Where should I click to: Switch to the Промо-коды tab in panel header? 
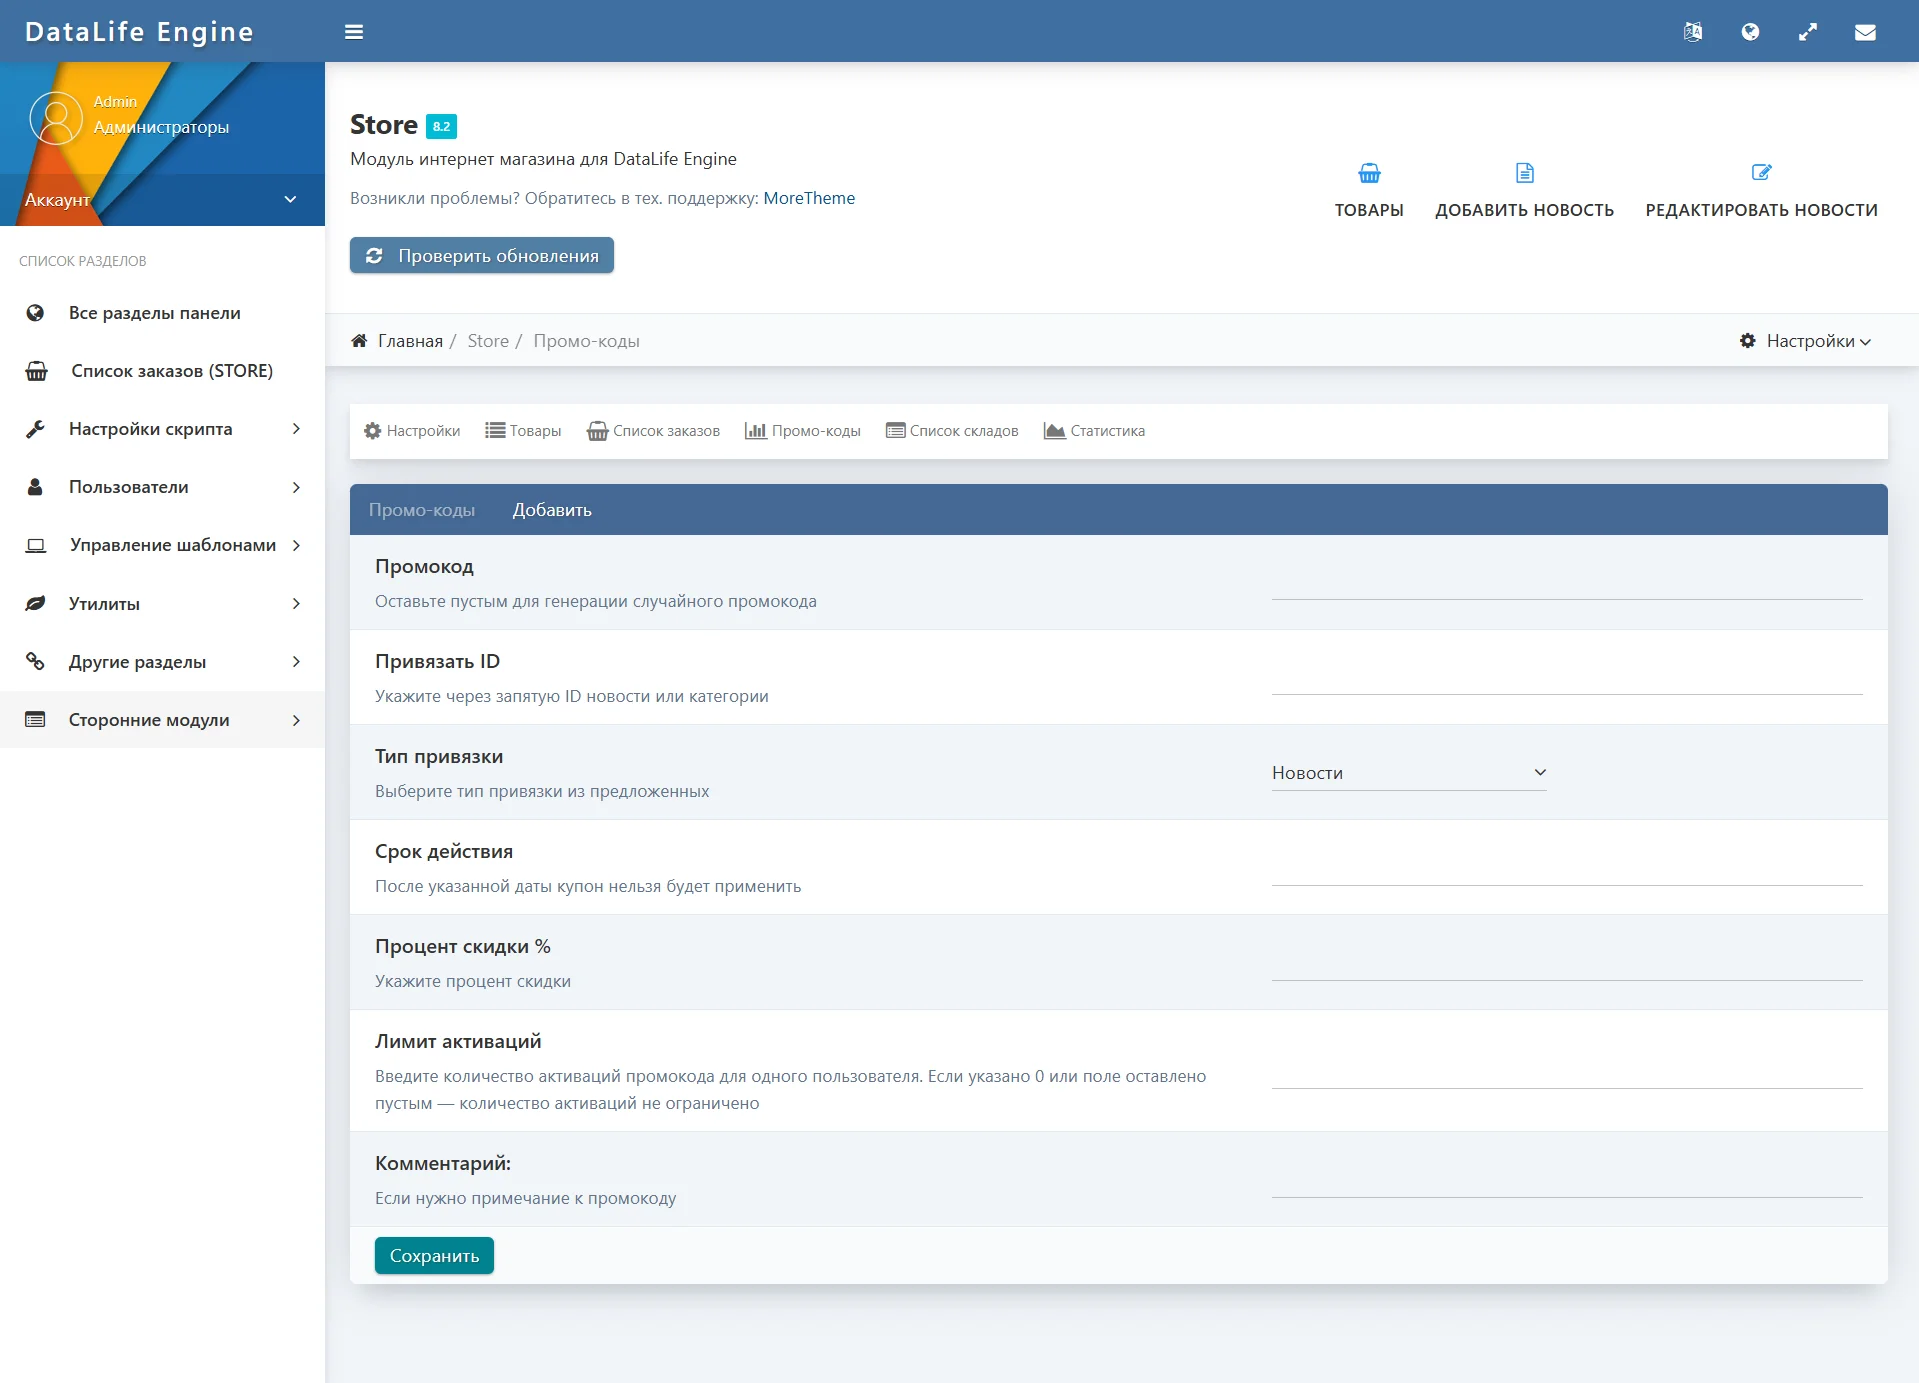tap(422, 510)
